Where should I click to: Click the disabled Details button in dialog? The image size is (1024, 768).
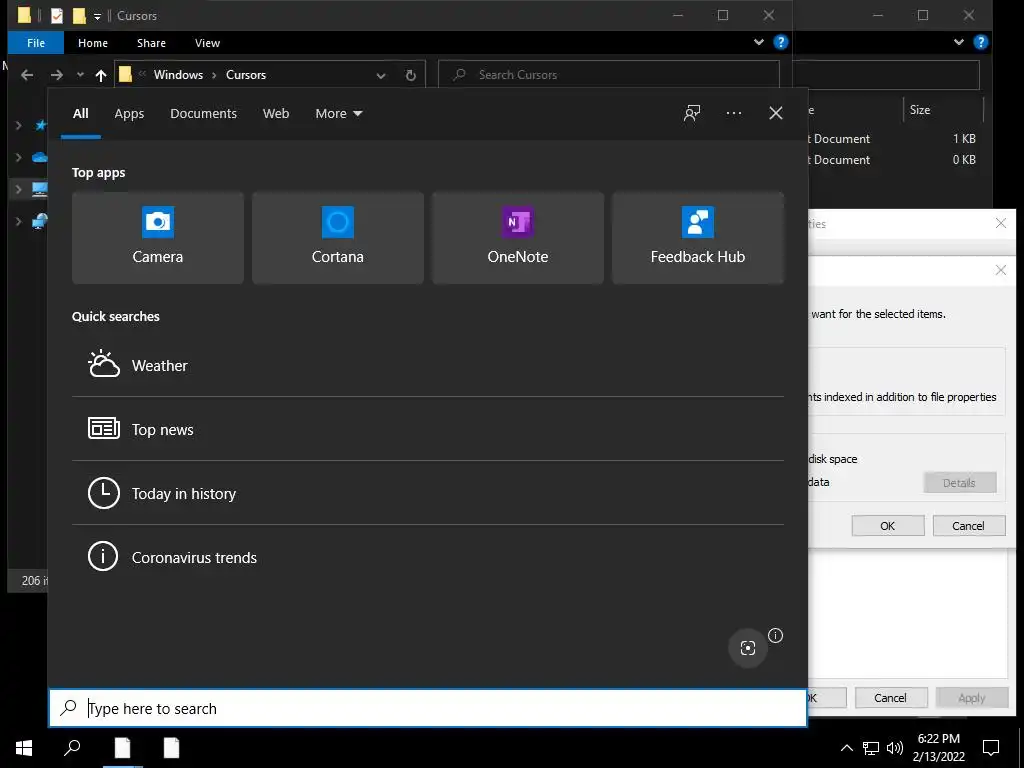959,483
